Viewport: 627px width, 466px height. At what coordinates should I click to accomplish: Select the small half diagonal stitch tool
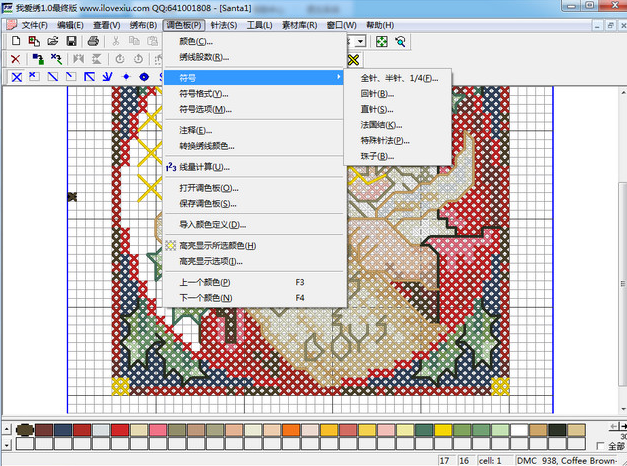pyautogui.click(x=71, y=77)
